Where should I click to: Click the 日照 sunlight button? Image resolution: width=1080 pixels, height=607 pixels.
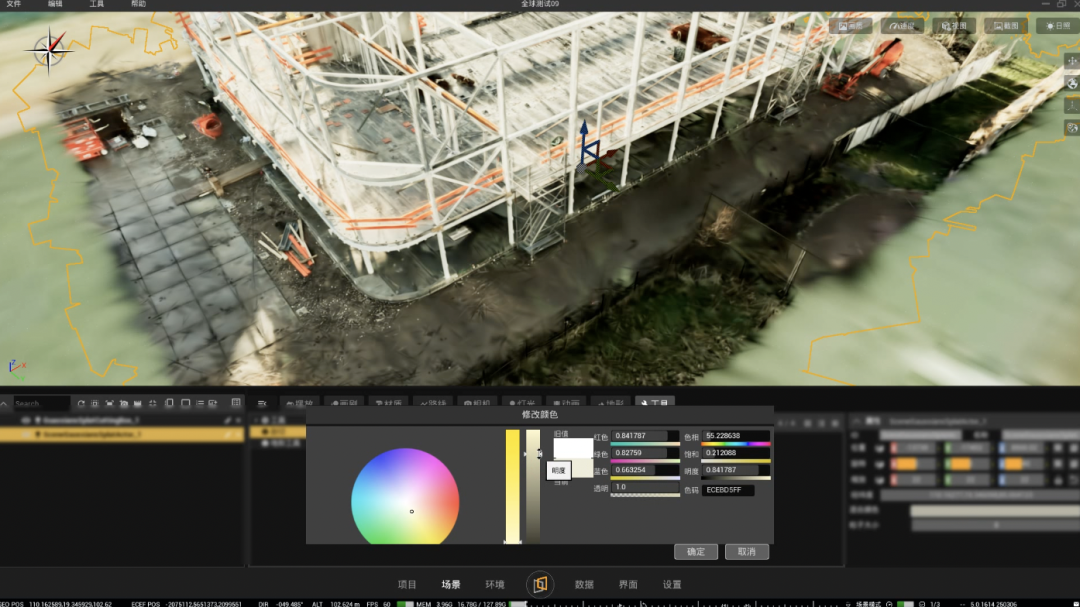click(x=1057, y=26)
